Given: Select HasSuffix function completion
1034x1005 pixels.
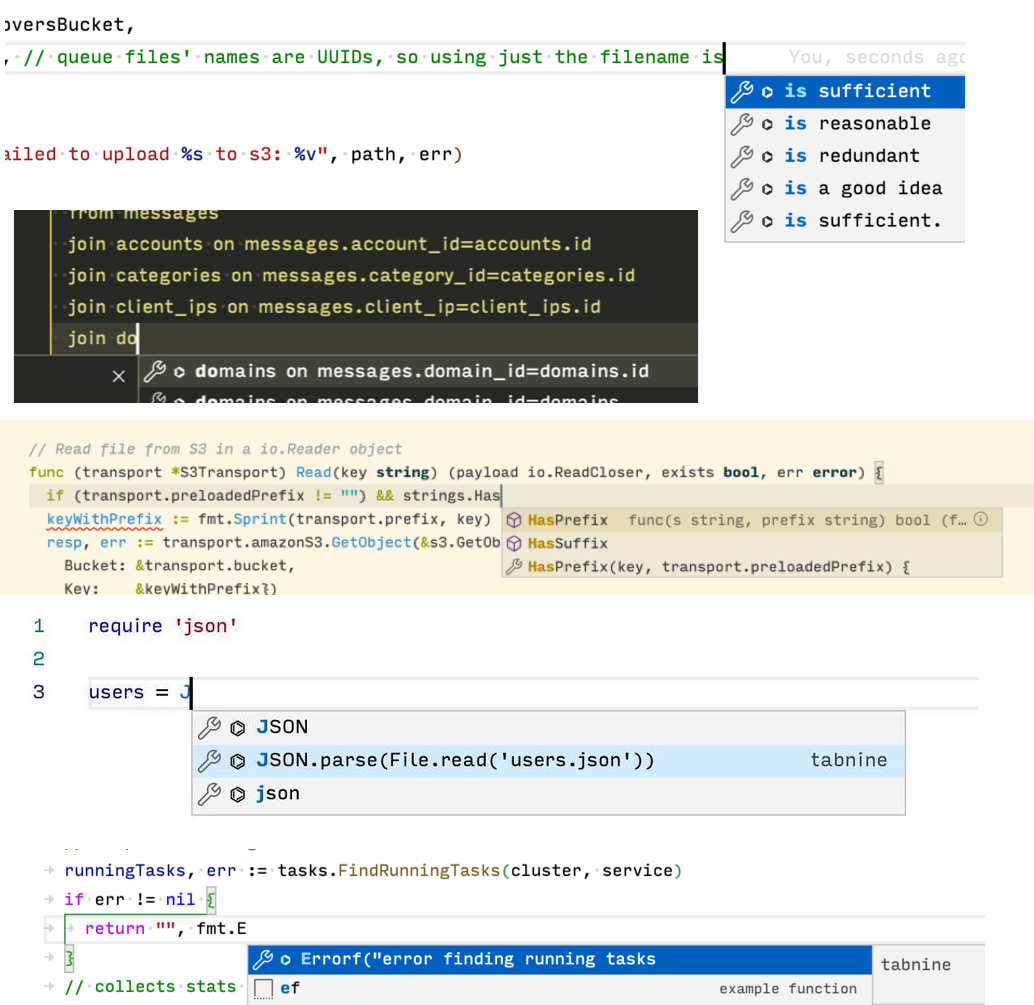Looking at the screenshot, I should 752,543.
